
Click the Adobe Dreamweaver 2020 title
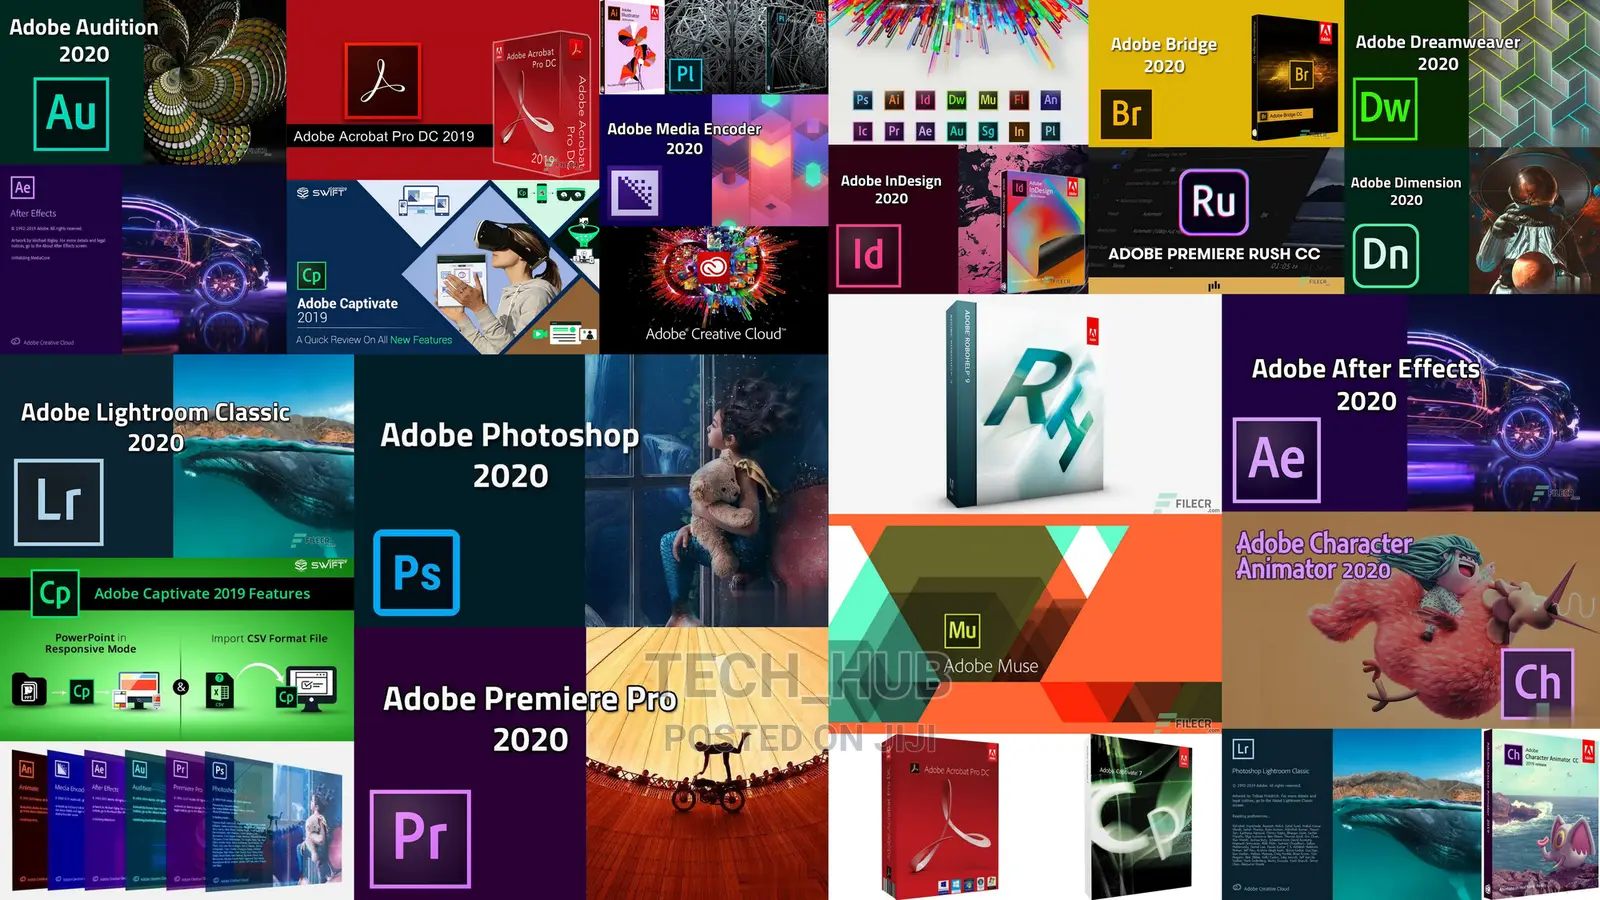[1438, 53]
